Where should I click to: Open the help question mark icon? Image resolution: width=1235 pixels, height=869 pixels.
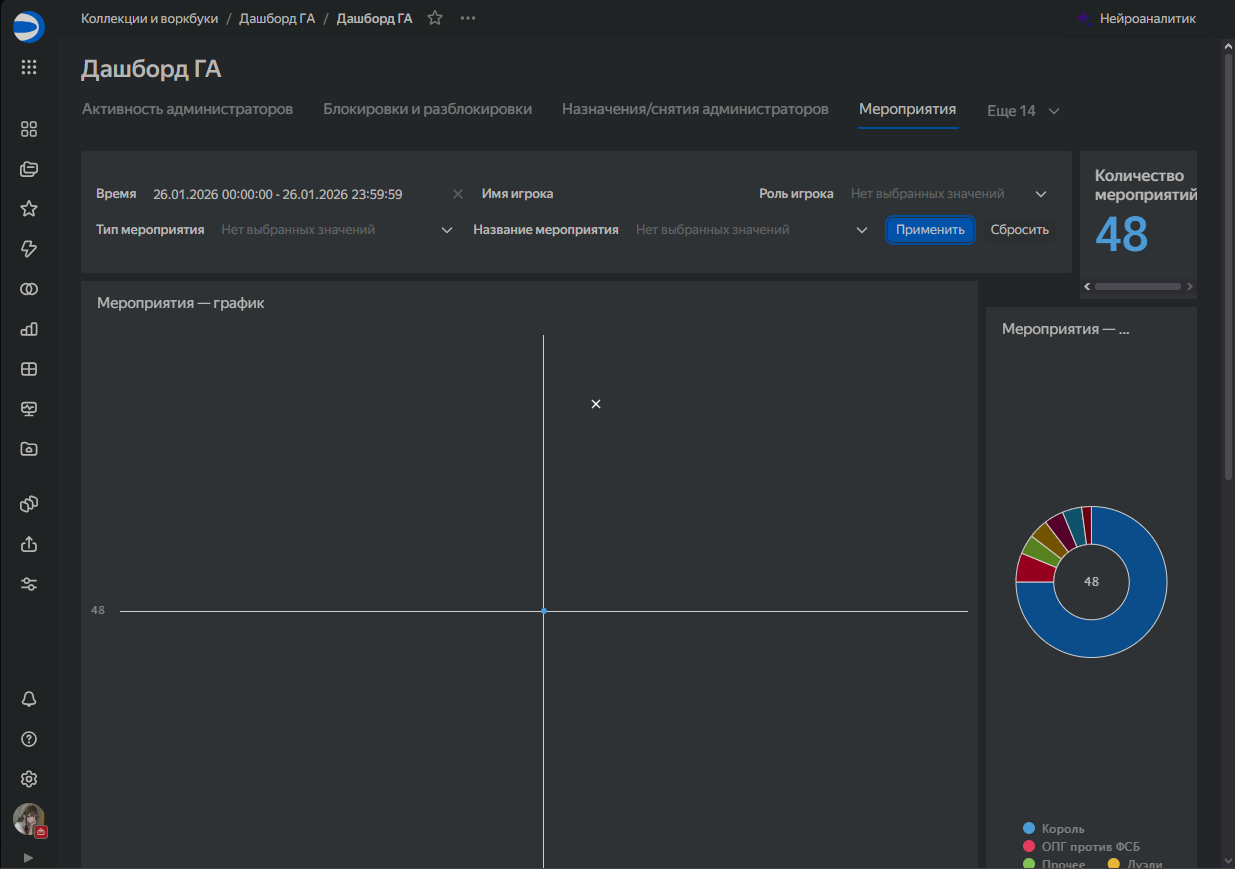click(29, 739)
